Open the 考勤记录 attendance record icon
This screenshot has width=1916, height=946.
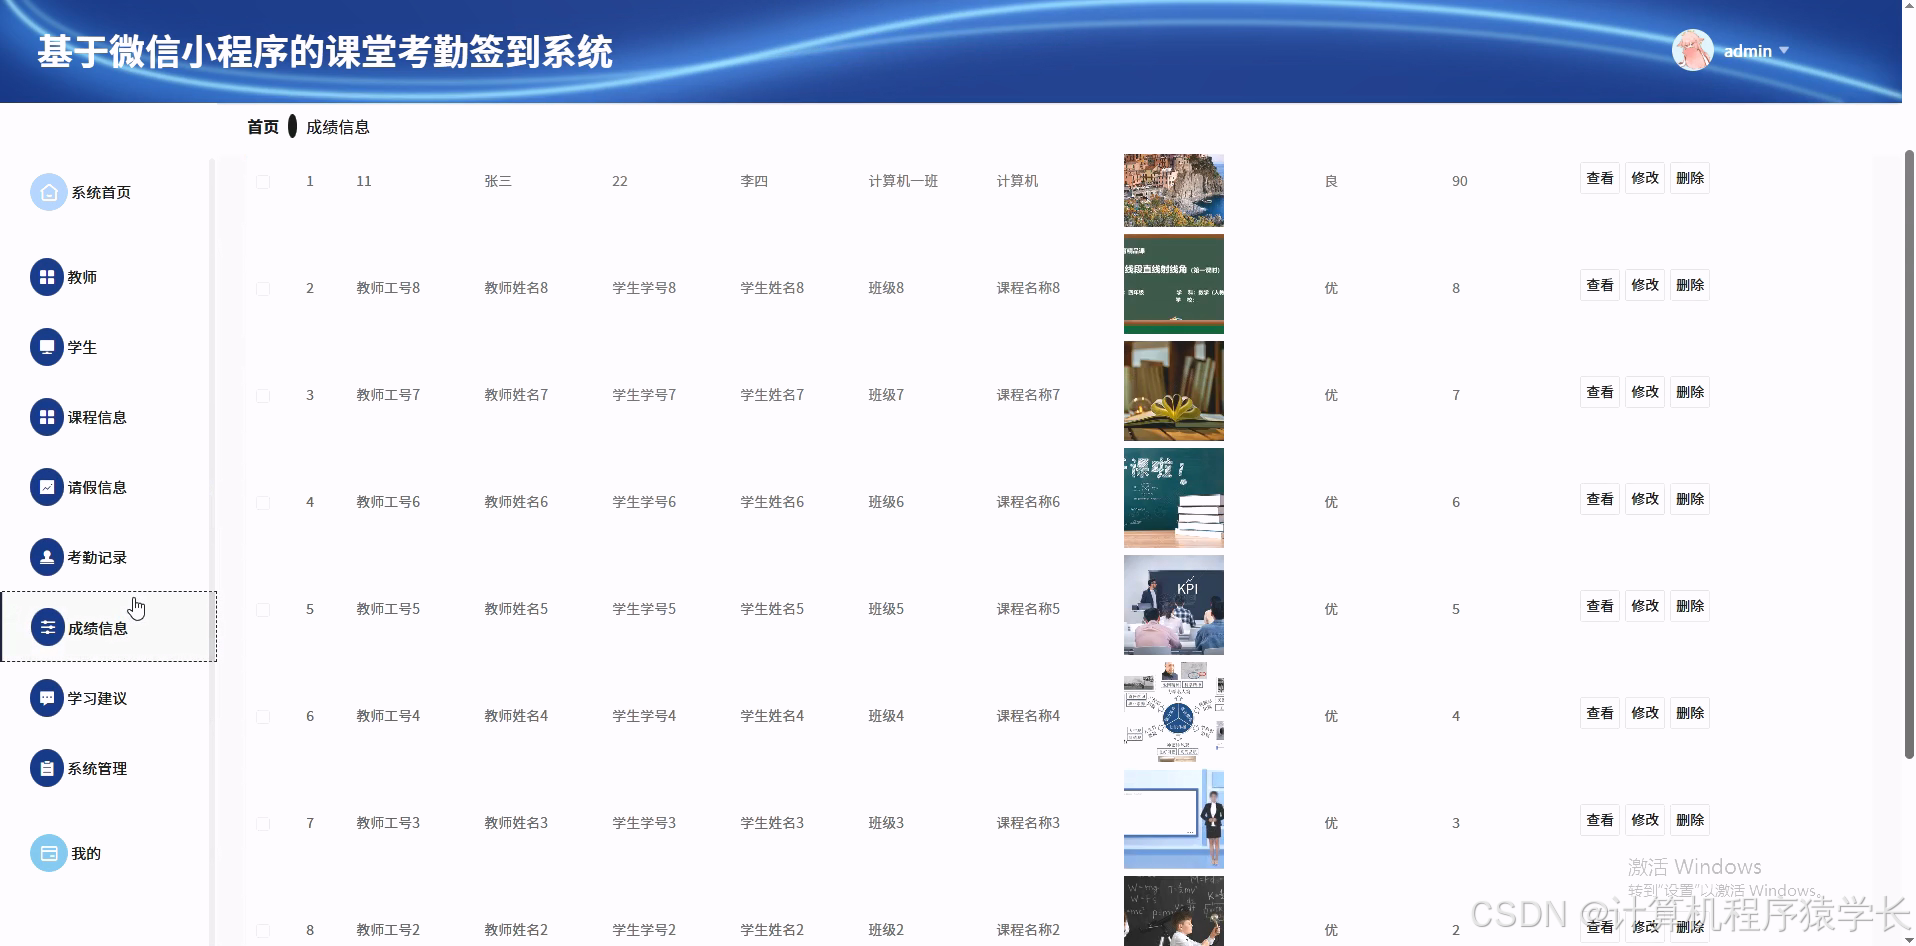[48, 557]
